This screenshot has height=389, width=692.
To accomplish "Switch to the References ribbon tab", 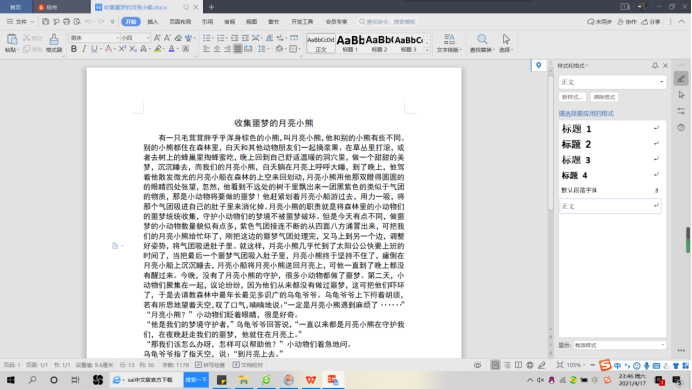I will [x=207, y=22].
